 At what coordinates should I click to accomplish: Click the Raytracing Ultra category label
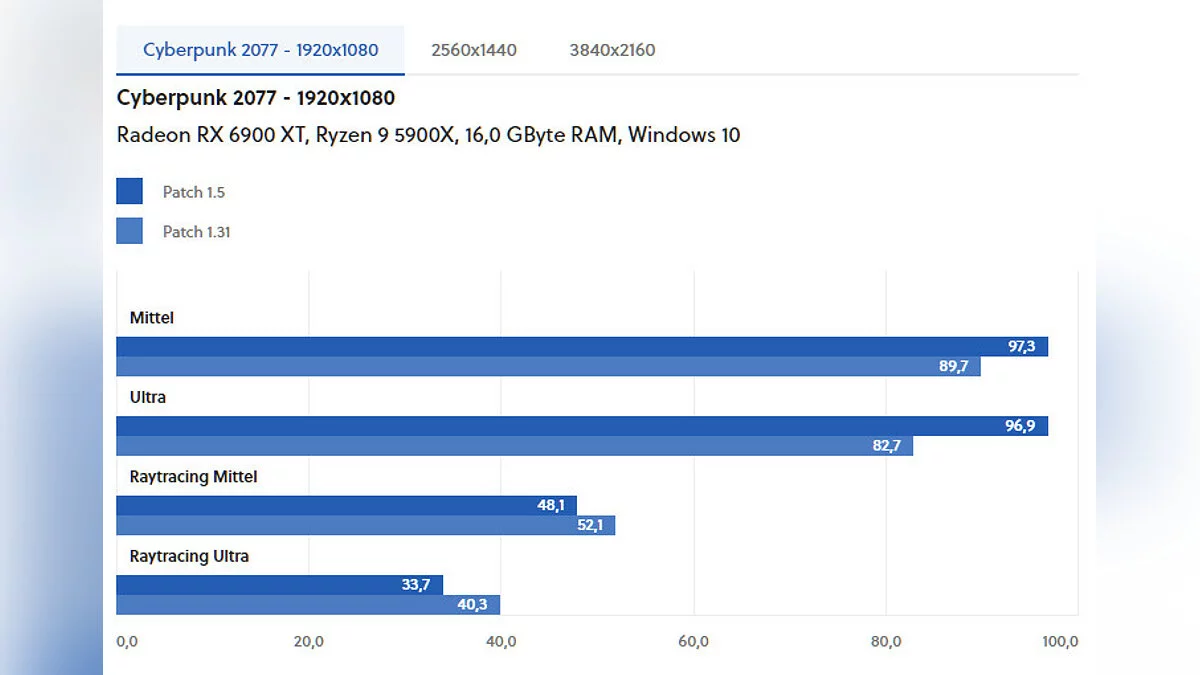(190, 556)
